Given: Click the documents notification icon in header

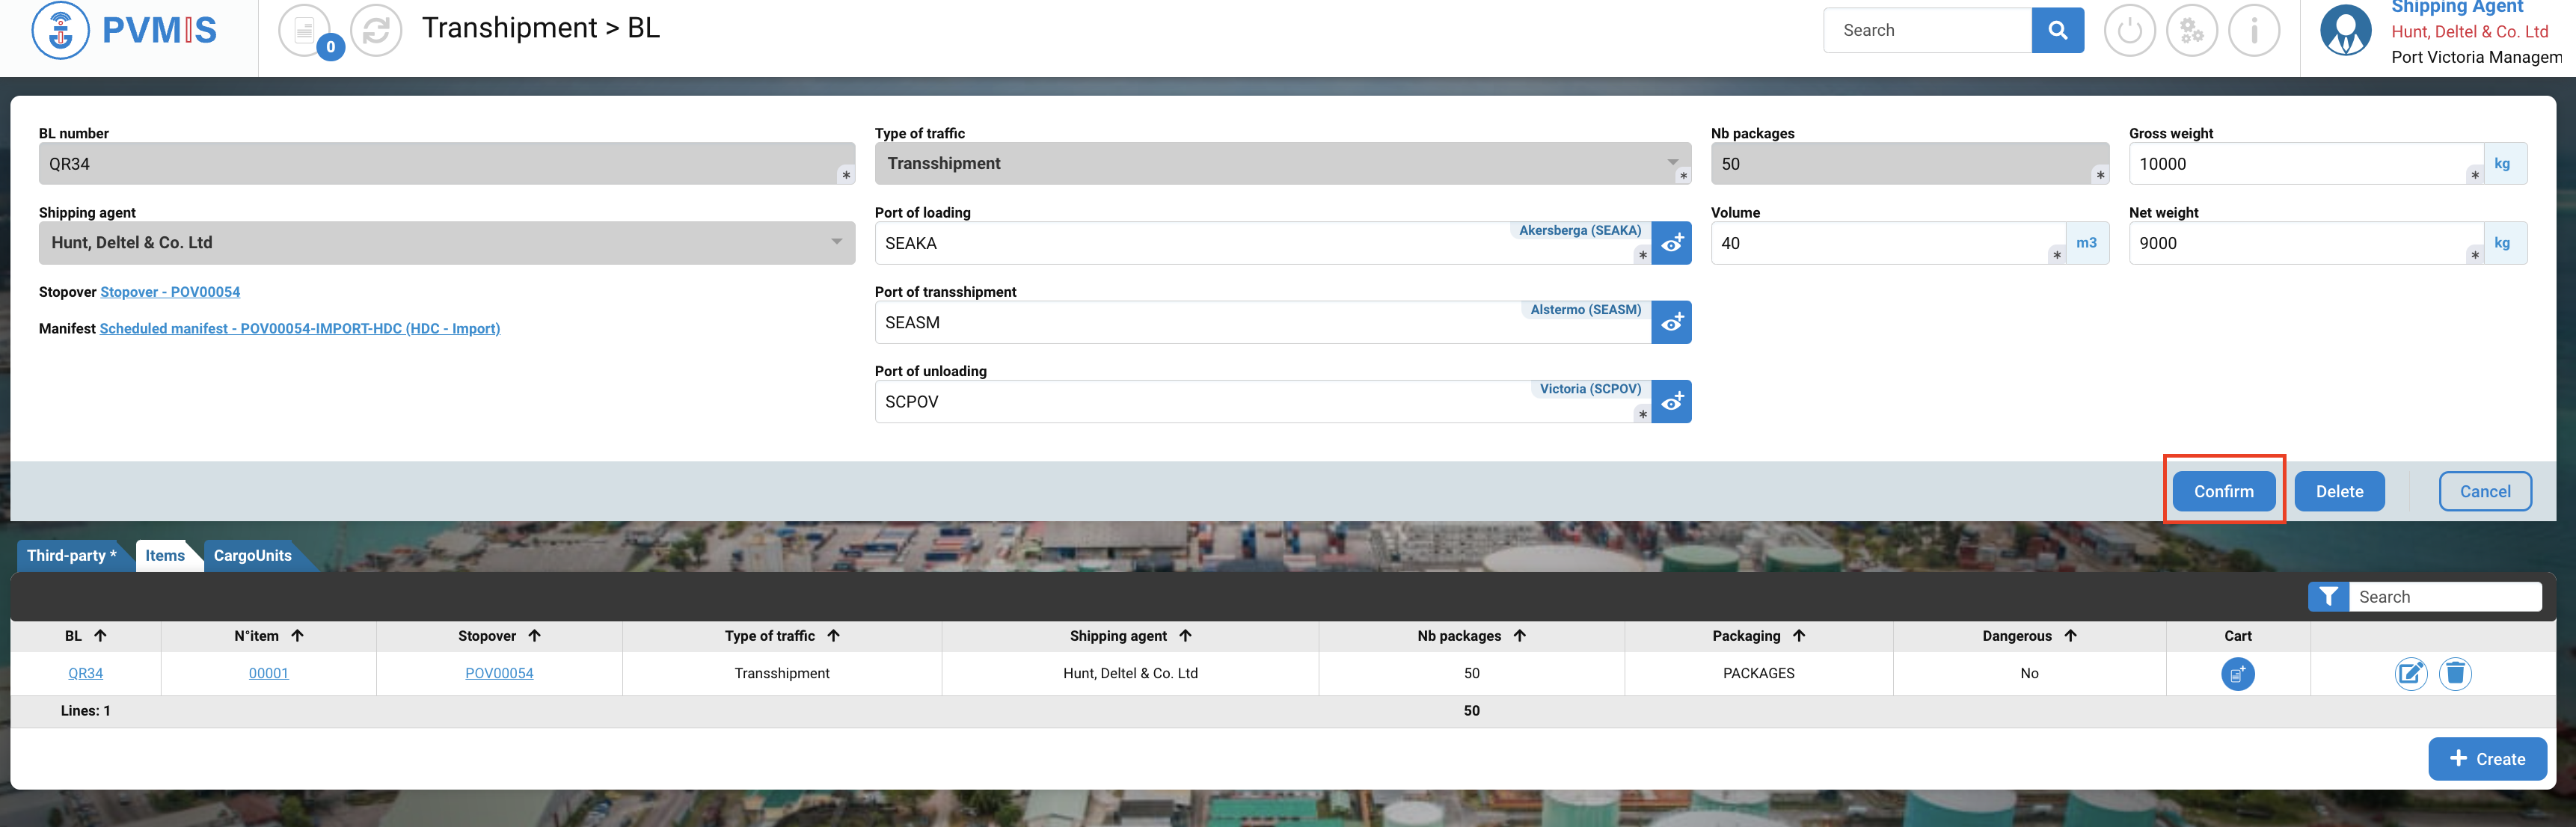Looking at the screenshot, I should coord(304,31).
